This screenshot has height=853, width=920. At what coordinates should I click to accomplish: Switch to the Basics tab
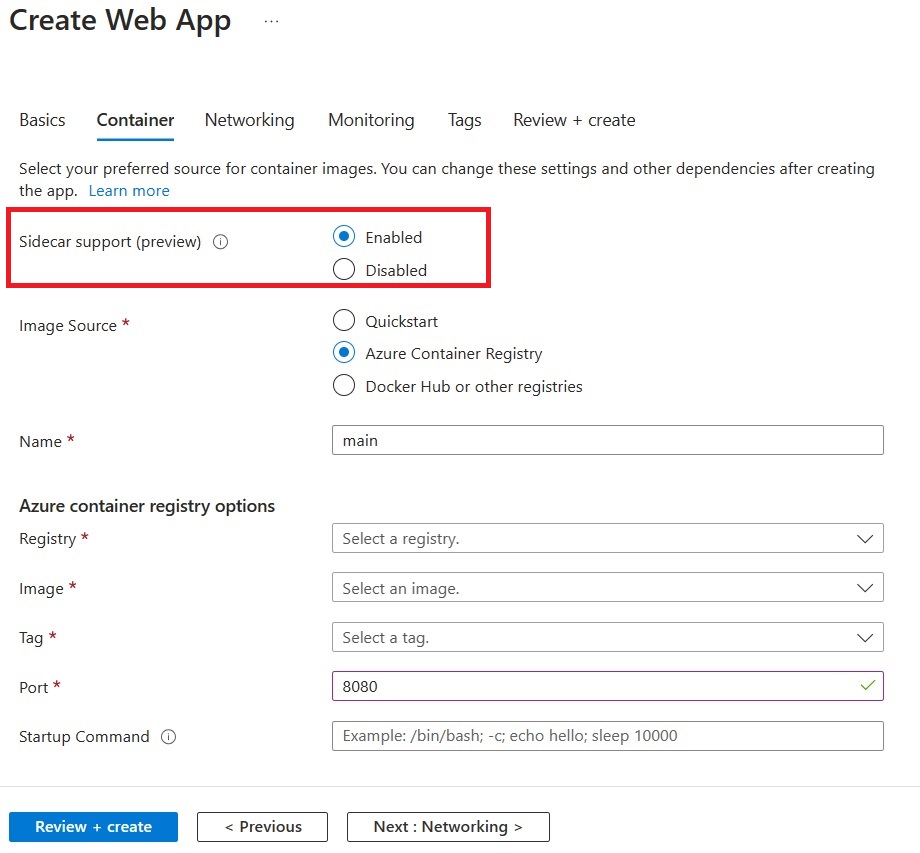click(x=42, y=120)
